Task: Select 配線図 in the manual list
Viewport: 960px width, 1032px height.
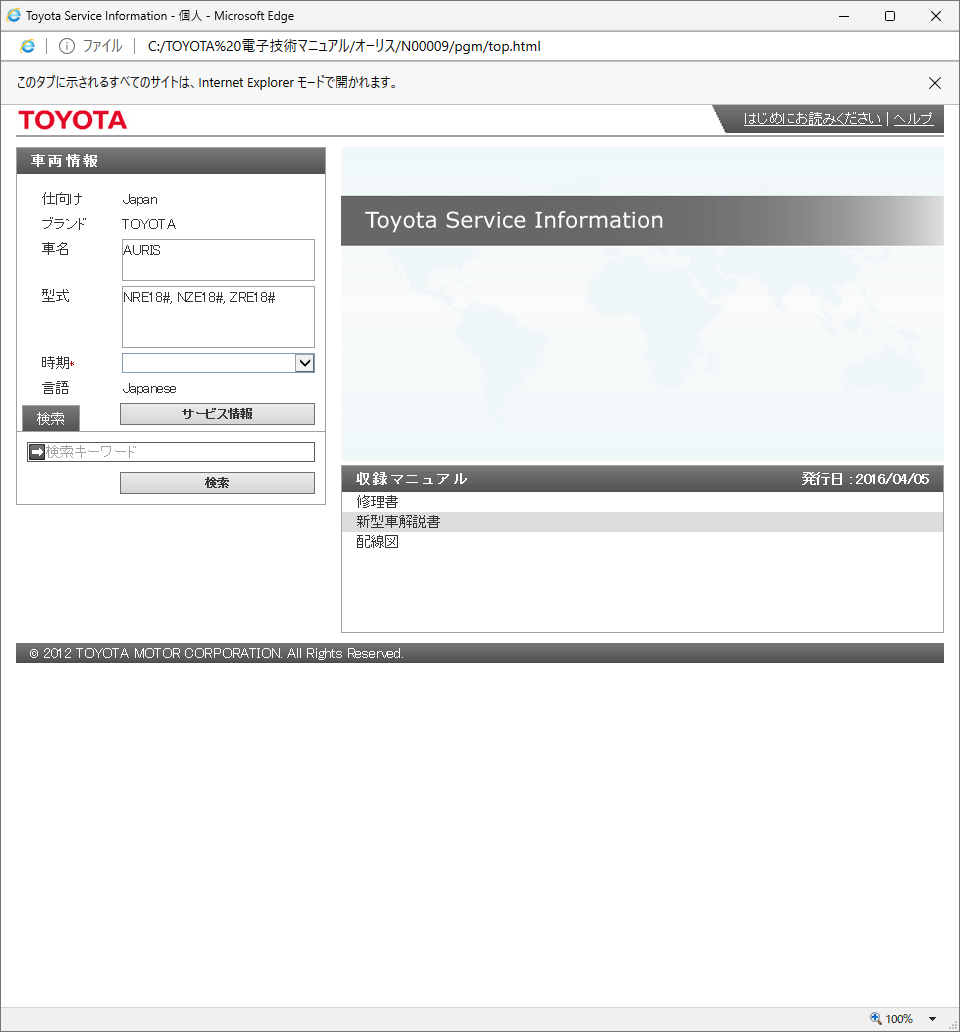Action: [x=642, y=542]
